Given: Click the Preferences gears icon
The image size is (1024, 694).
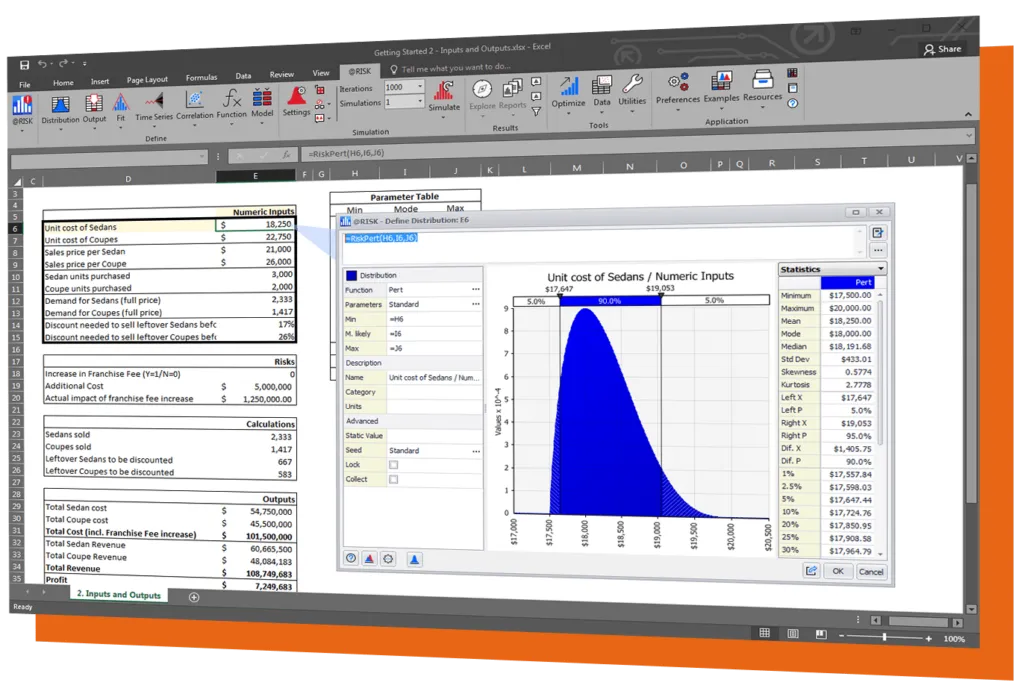Looking at the screenshot, I should click(x=678, y=88).
